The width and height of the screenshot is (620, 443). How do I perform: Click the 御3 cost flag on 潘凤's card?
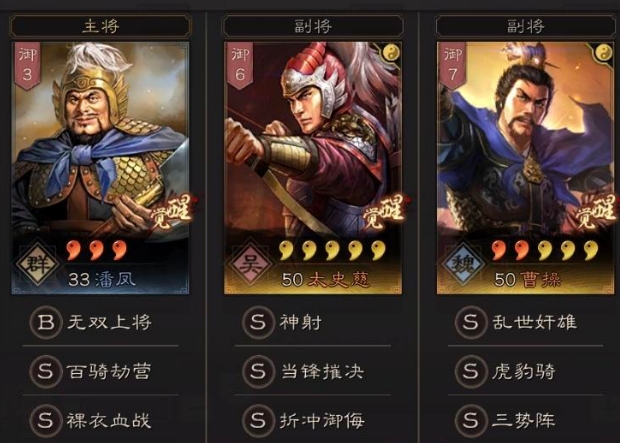coord(28,66)
